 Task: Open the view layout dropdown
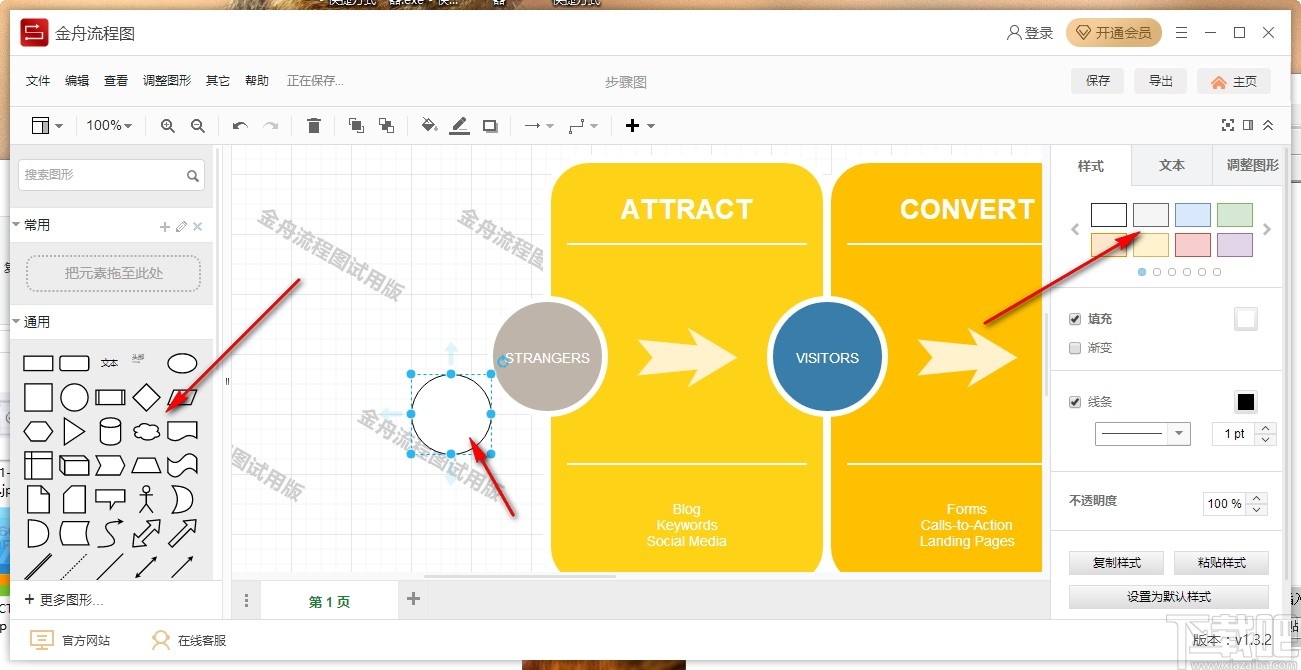[47, 126]
